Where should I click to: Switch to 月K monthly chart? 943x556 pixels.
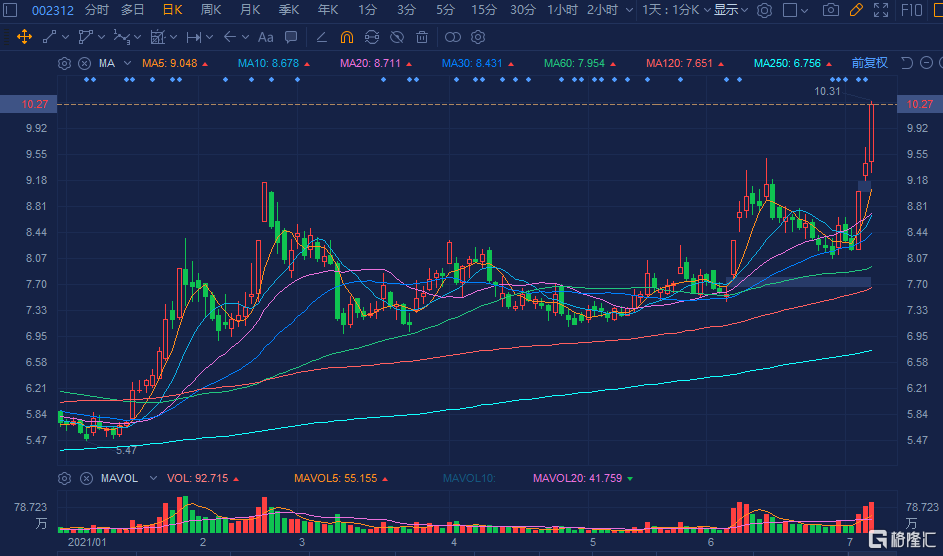tap(250, 10)
